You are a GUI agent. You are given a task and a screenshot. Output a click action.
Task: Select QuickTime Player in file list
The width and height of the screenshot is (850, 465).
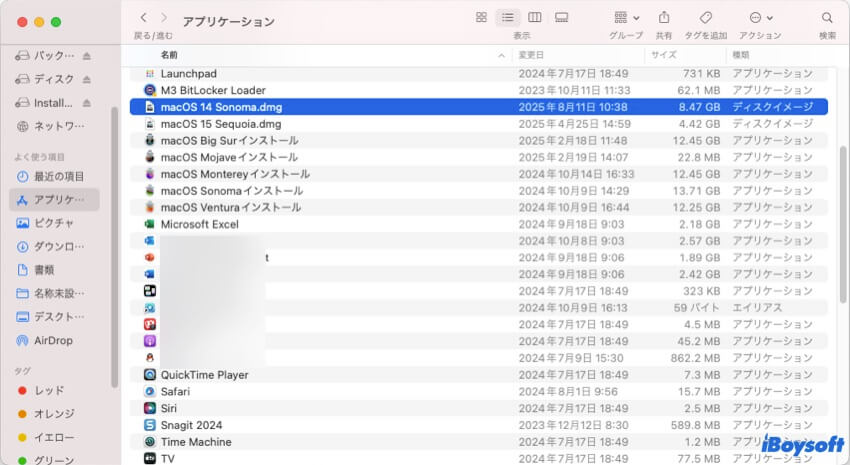204,375
